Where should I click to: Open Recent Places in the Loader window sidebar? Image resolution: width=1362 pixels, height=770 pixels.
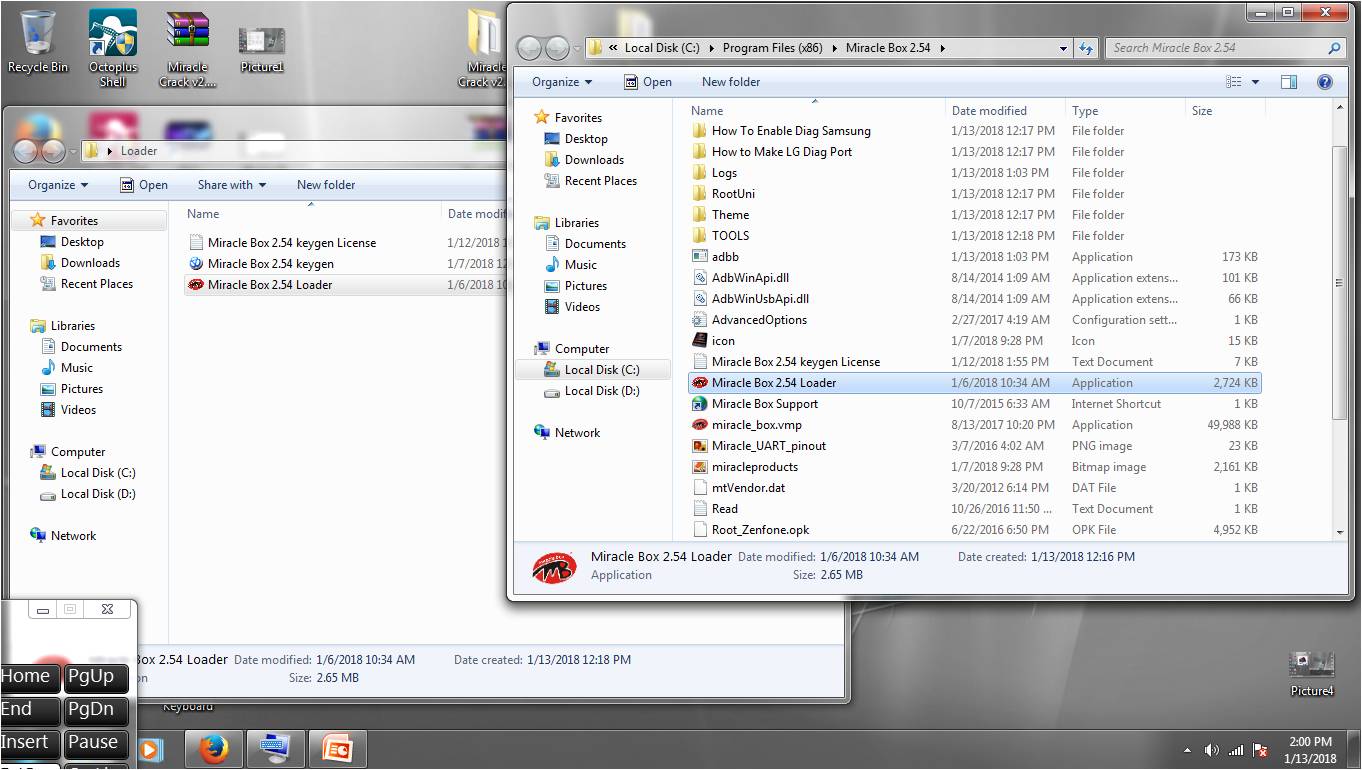click(96, 284)
